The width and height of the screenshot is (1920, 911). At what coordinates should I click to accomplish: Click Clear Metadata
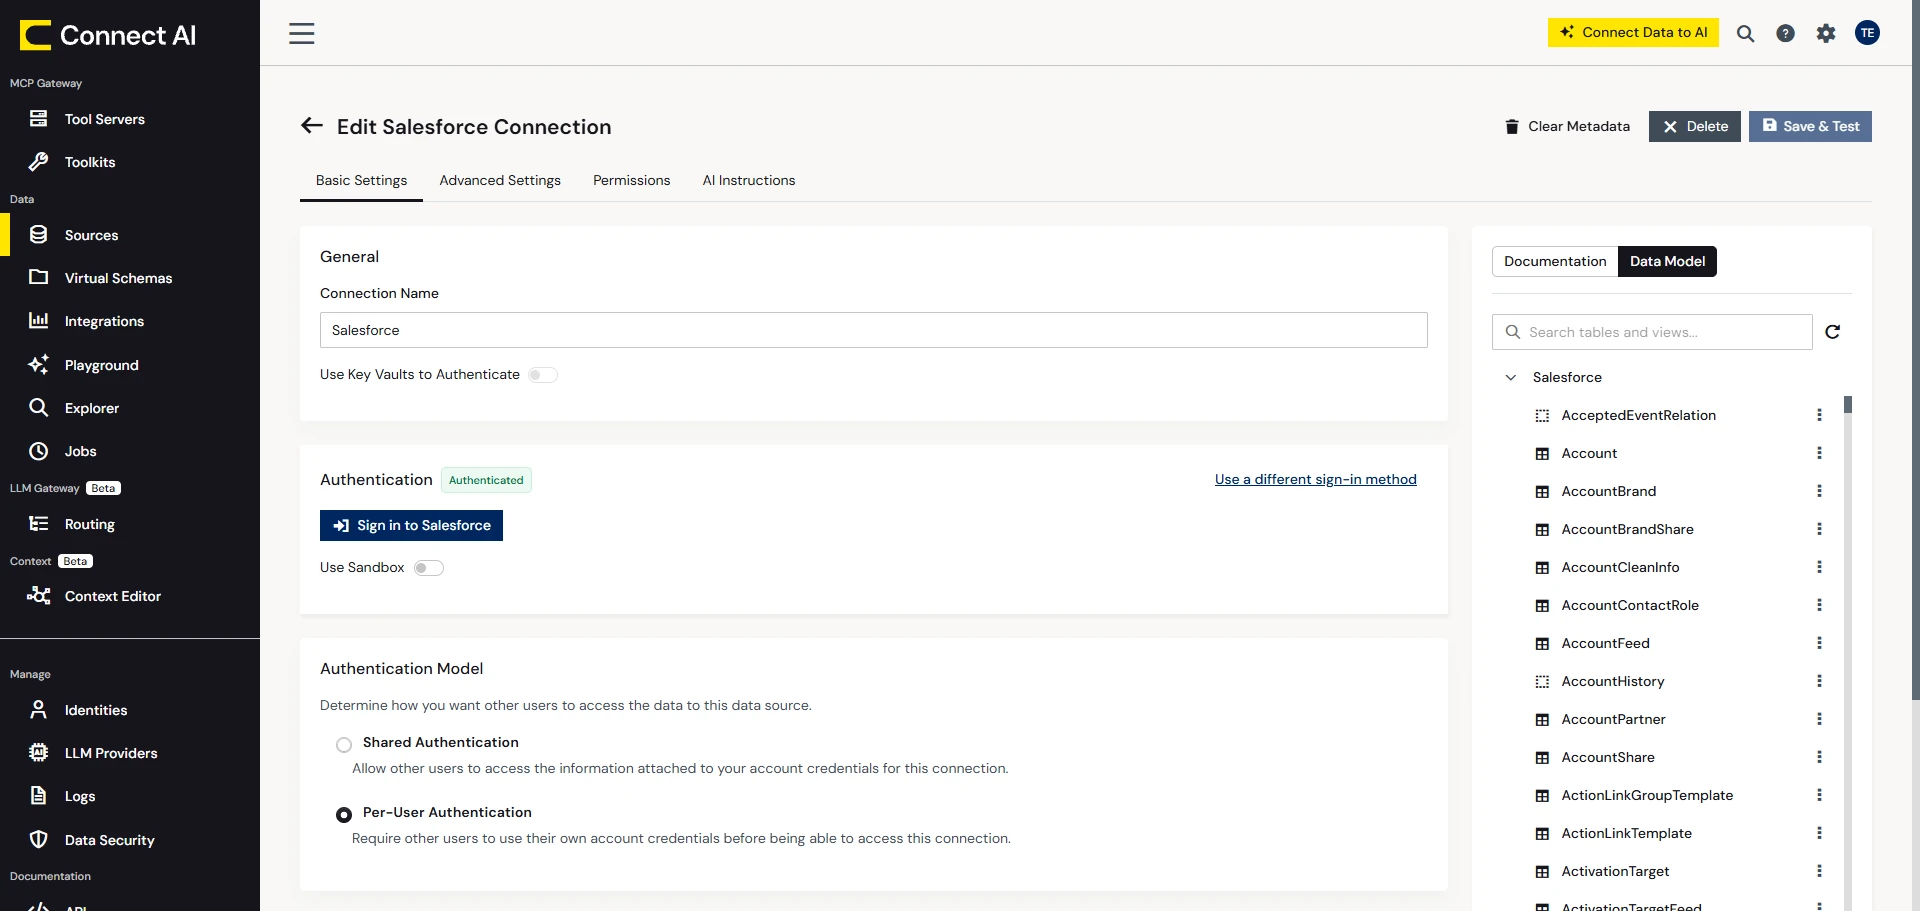[1567, 126]
